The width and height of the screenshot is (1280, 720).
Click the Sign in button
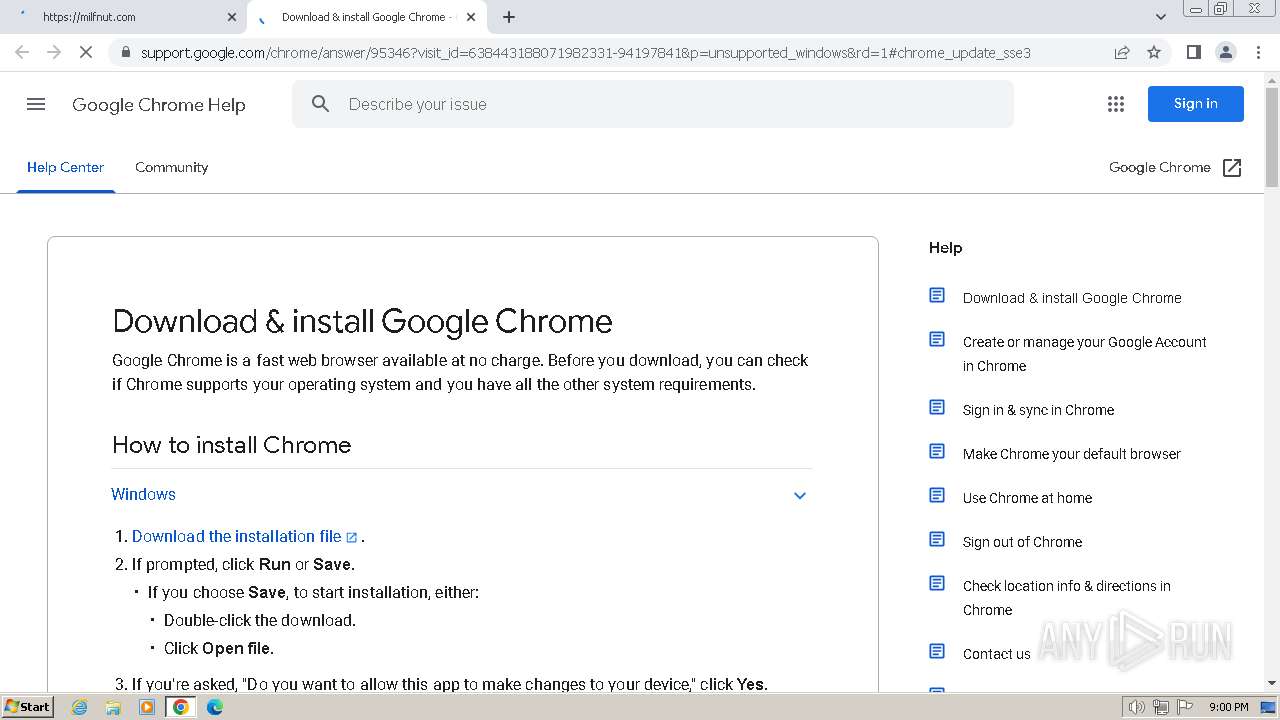click(1196, 104)
